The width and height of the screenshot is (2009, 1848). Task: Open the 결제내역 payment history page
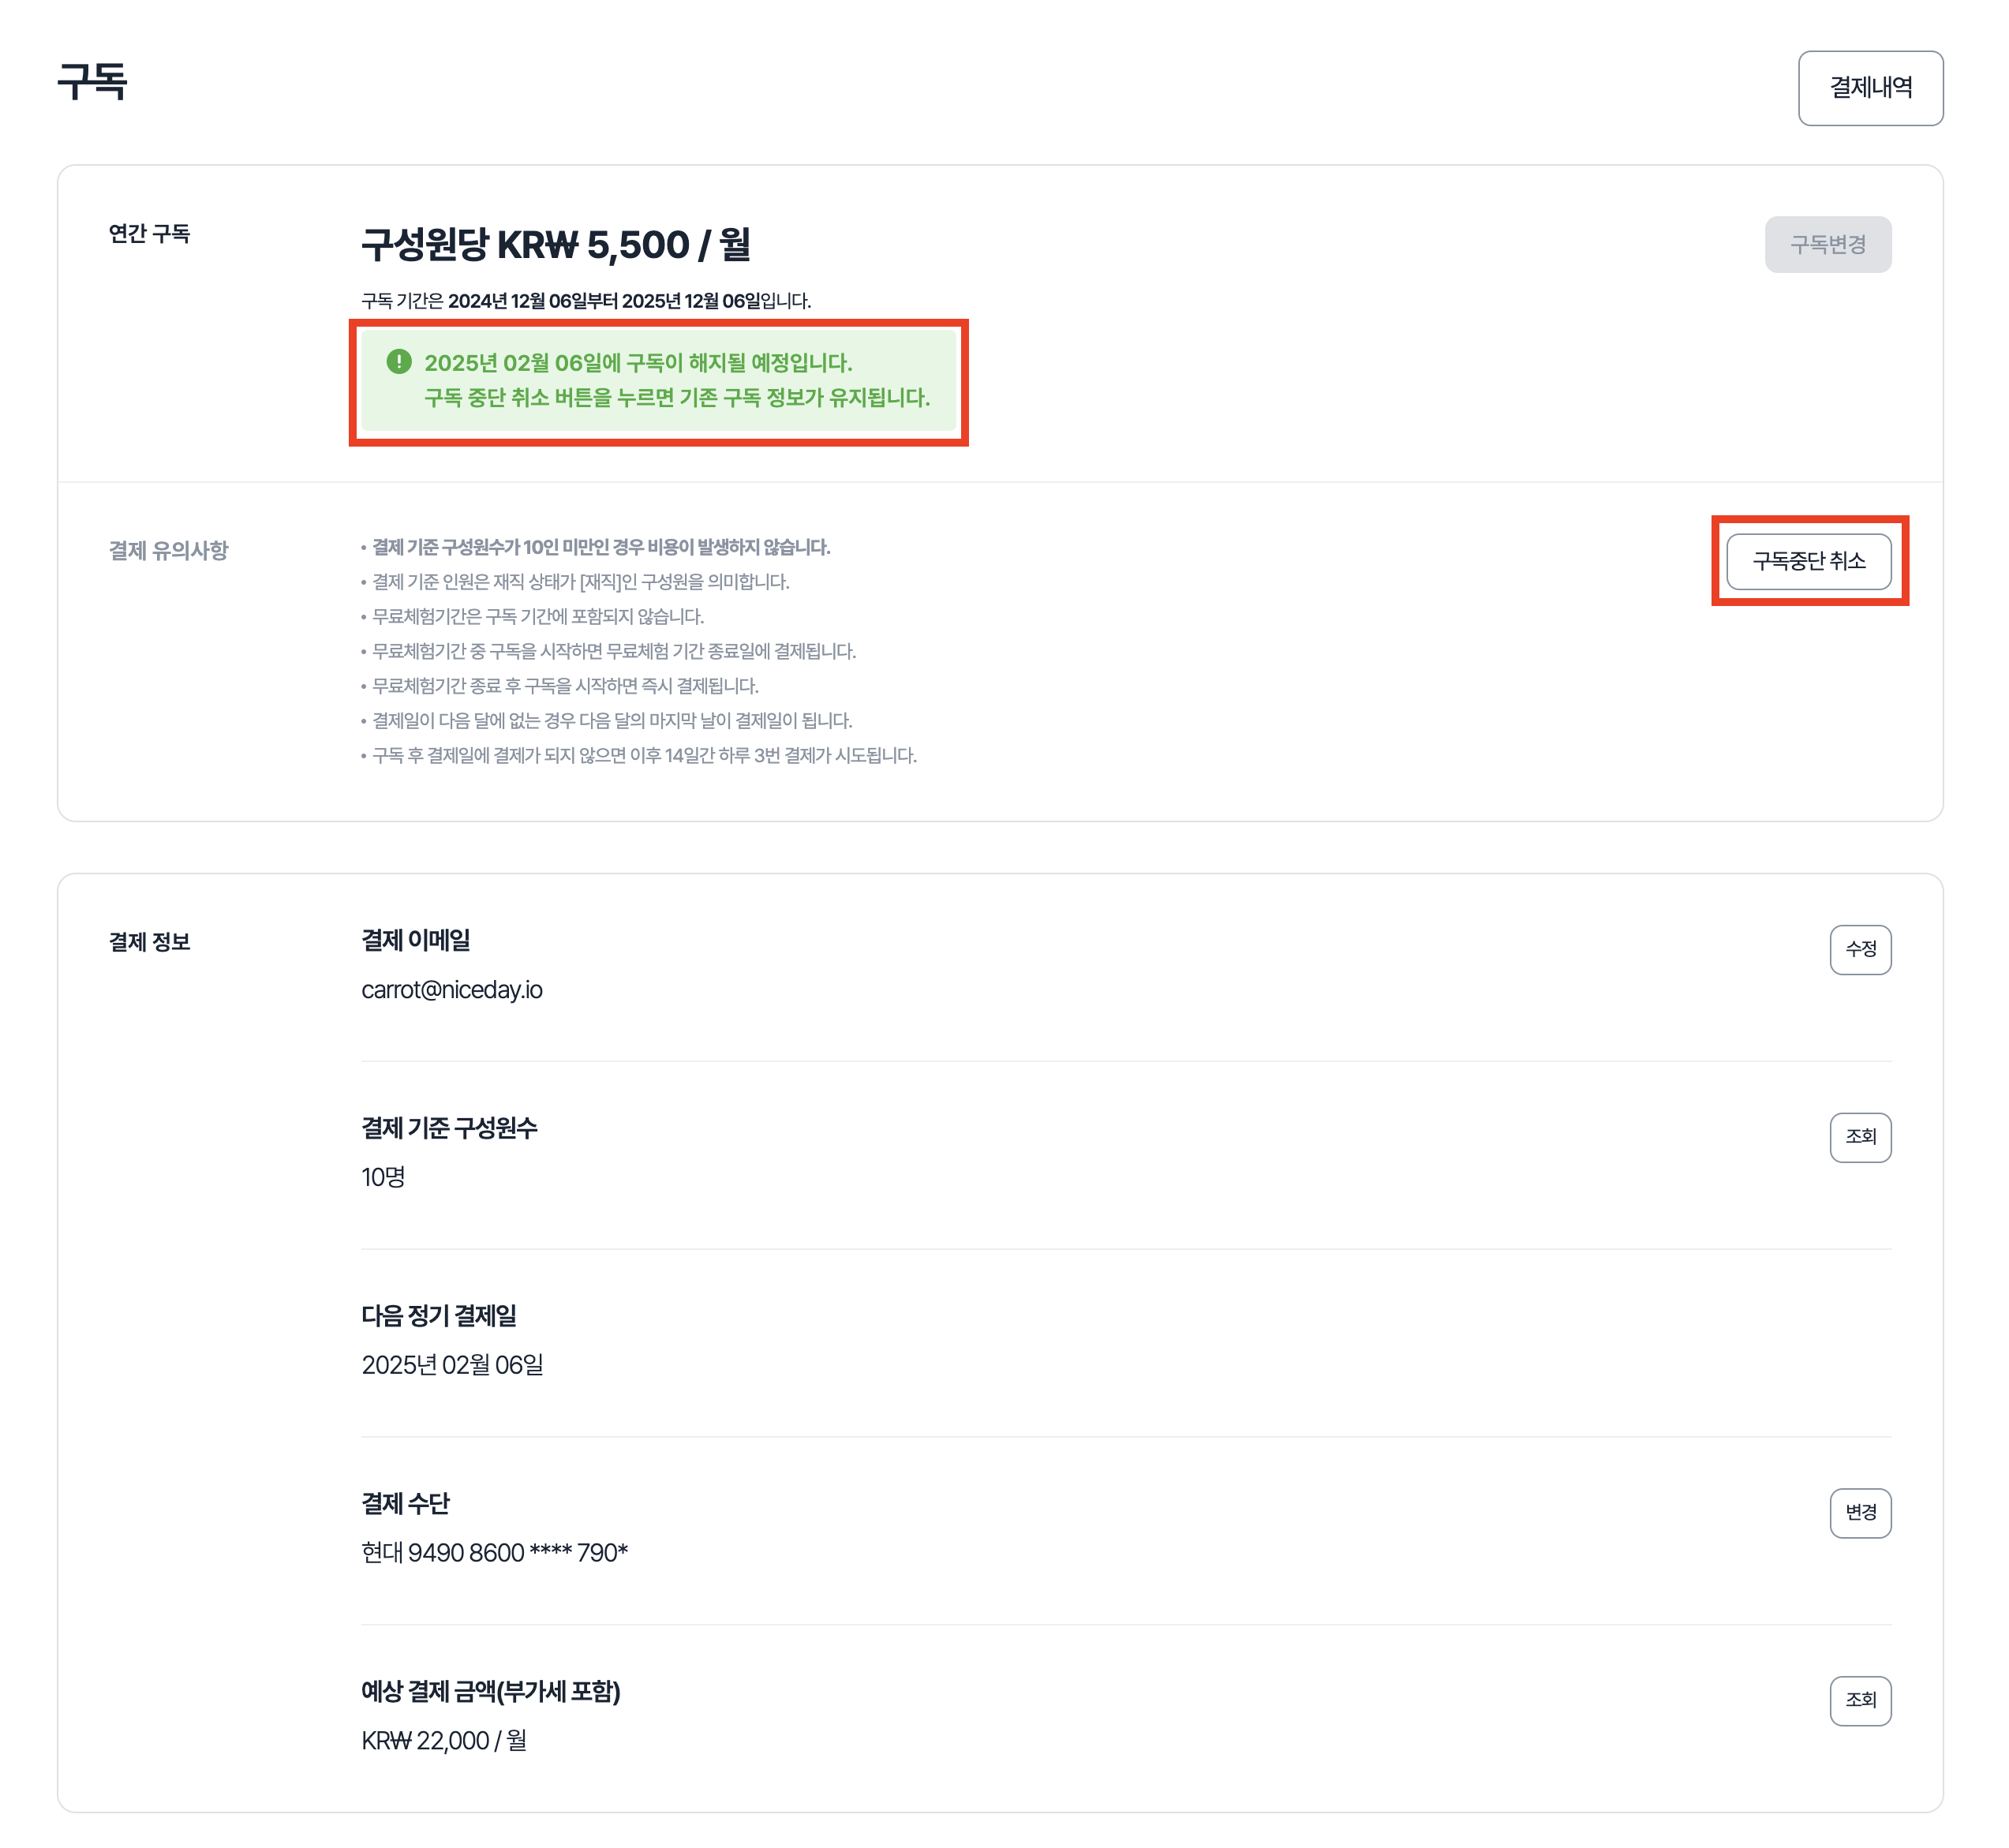click(x=1869, y=88)
